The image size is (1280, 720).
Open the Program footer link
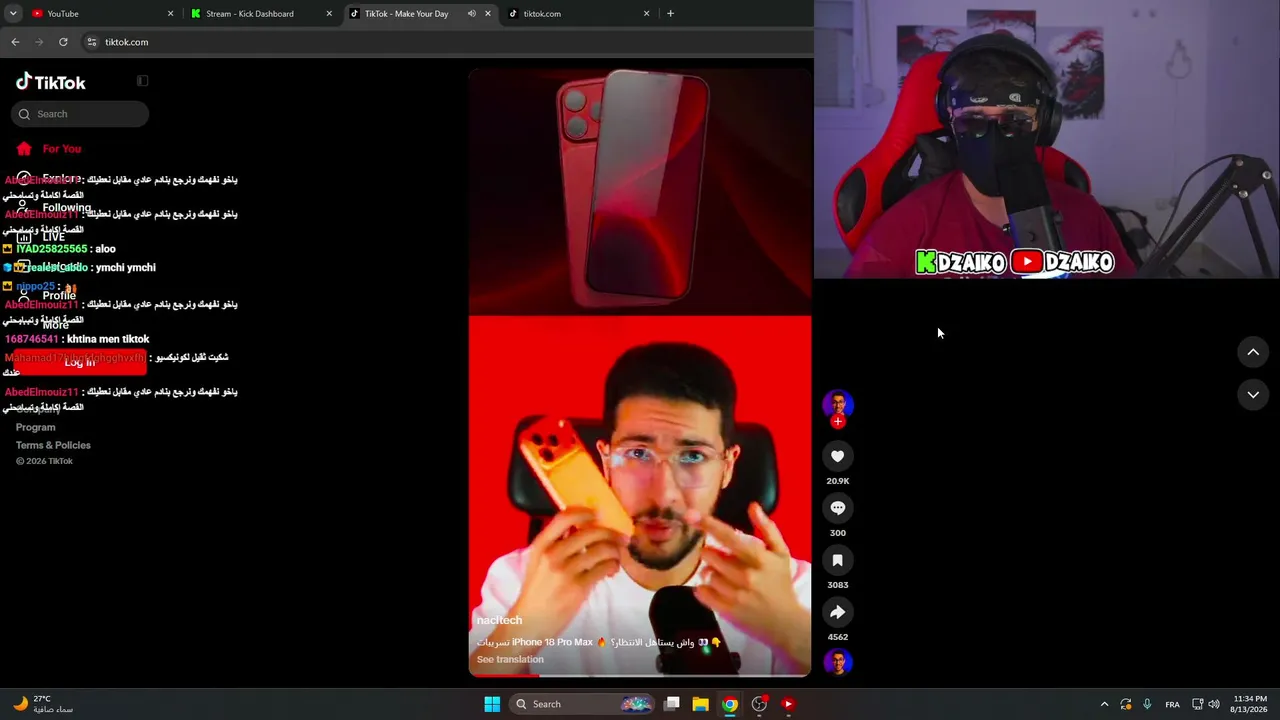pyautogui.click(x=36, y=427)
